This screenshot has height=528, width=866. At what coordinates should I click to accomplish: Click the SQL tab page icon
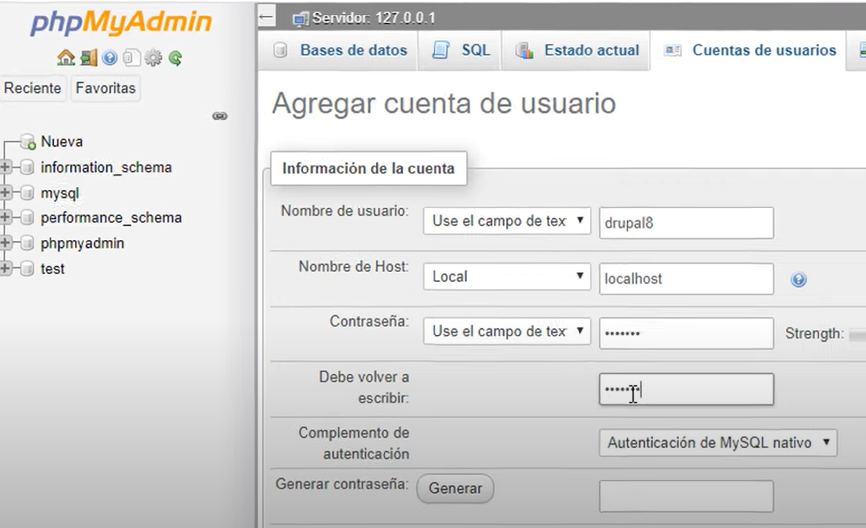click(x=441, y=50)
